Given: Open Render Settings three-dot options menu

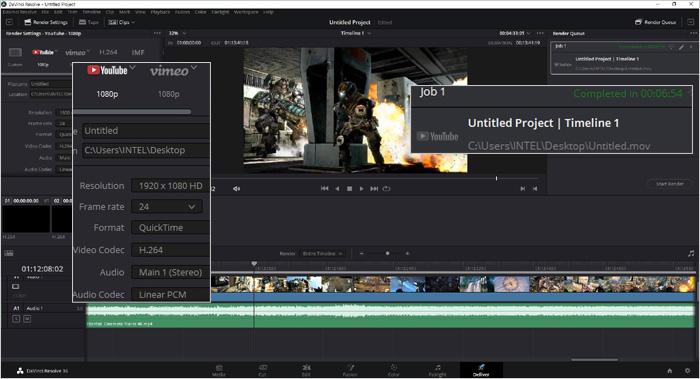Looking at the screenshot, I should pos(157,33).
